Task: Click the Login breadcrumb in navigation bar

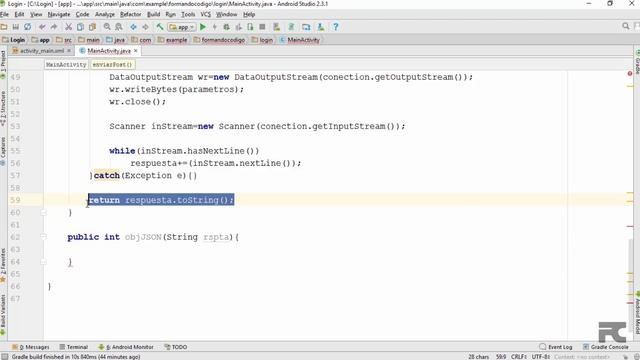Action: pyautogui.click(x=14, y=40)
